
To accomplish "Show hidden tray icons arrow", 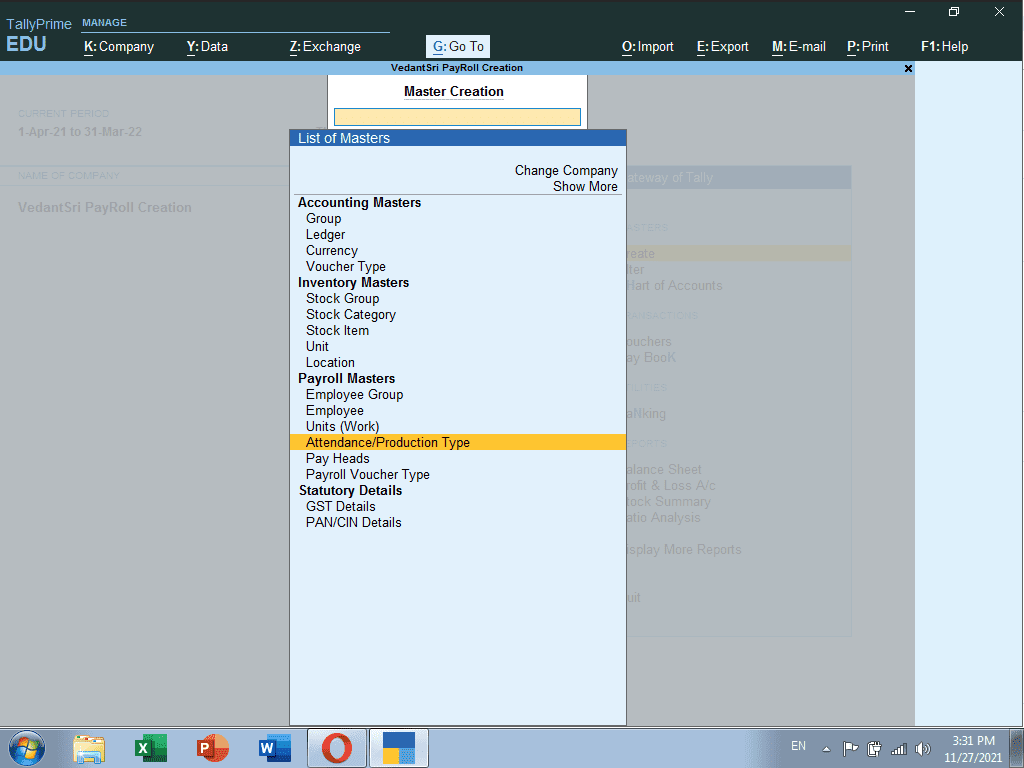I will click(x=826, y=749).
